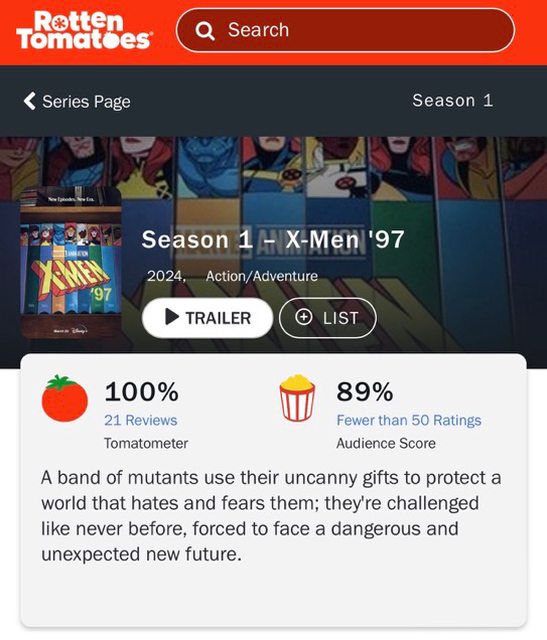Click the popcorn bucket audience icon
This screenshot has width=547, height=640.
[297, 398]
